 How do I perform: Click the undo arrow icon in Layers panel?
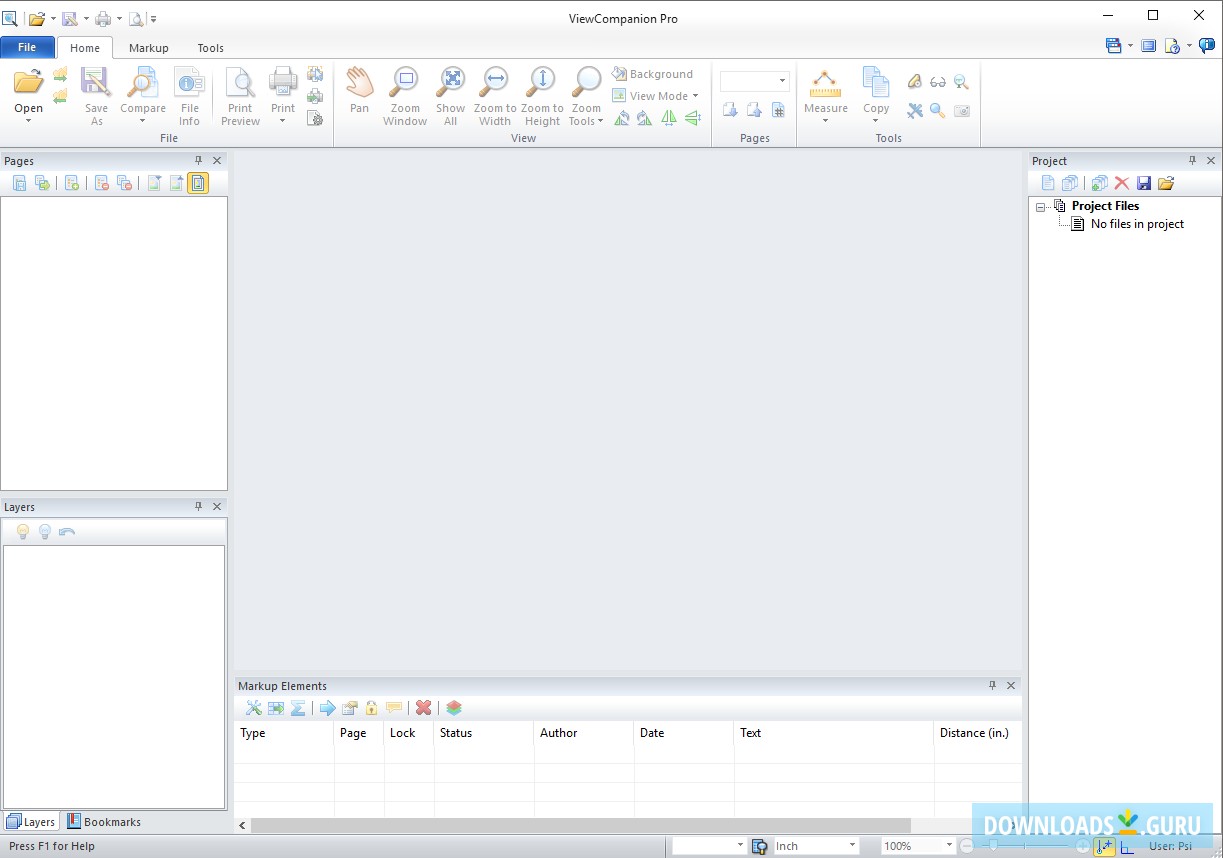(x=67, y=532)
